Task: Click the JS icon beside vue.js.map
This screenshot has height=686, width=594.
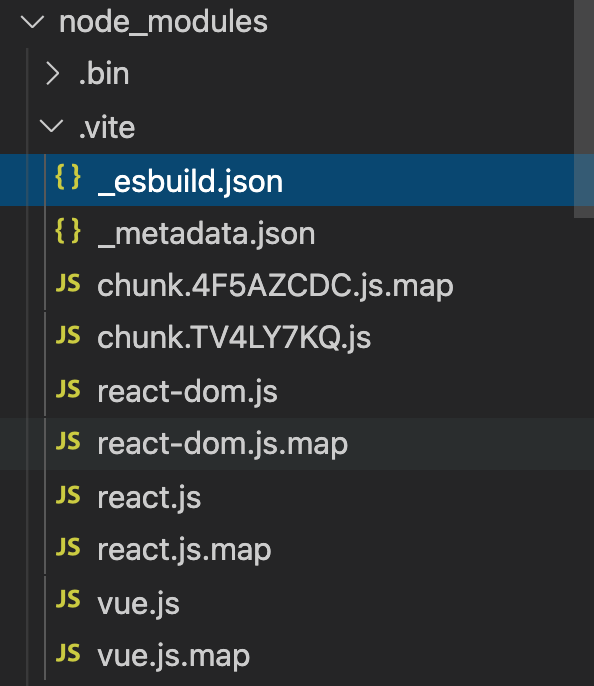Action: (x=68, y=652)
